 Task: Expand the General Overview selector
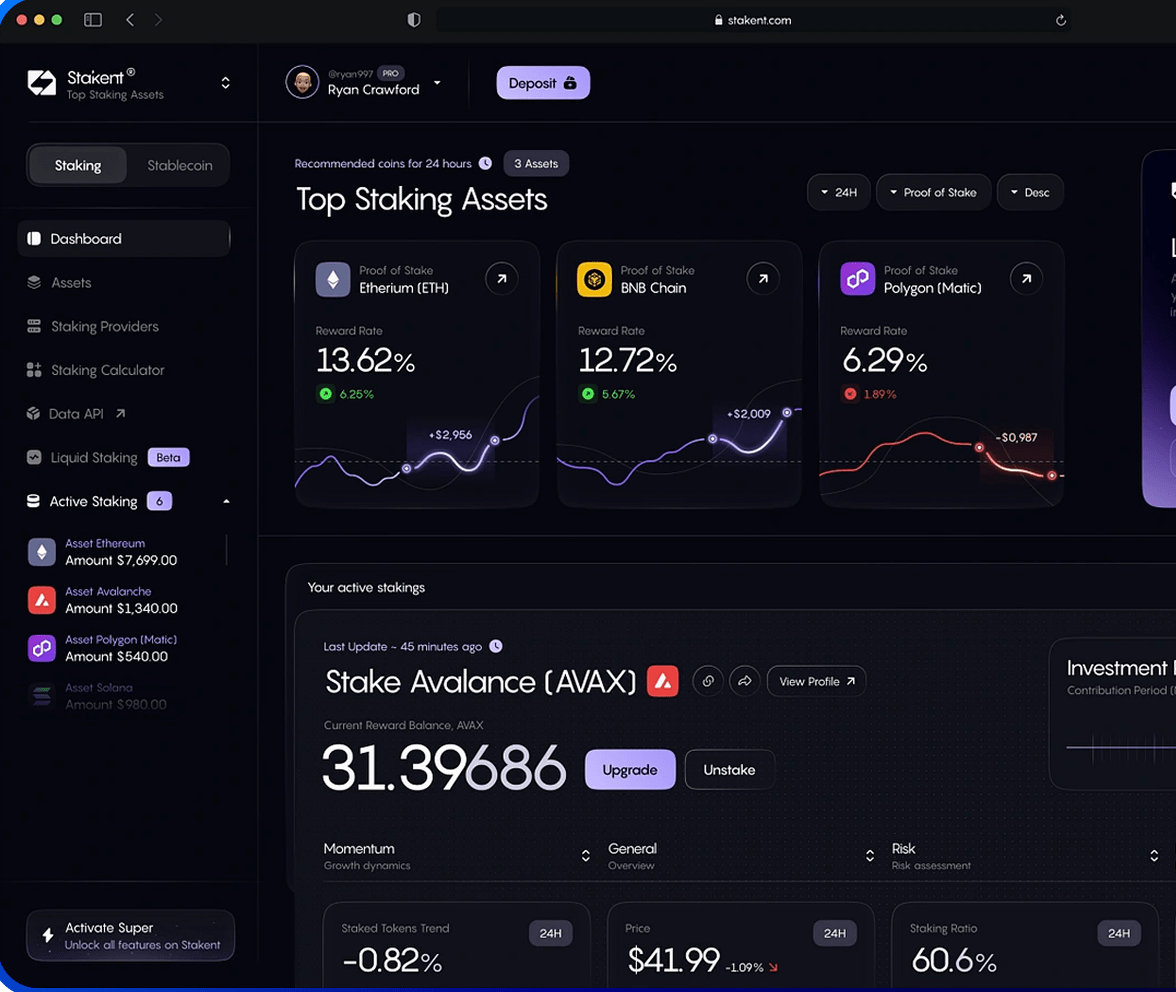[x=870, y=856]
